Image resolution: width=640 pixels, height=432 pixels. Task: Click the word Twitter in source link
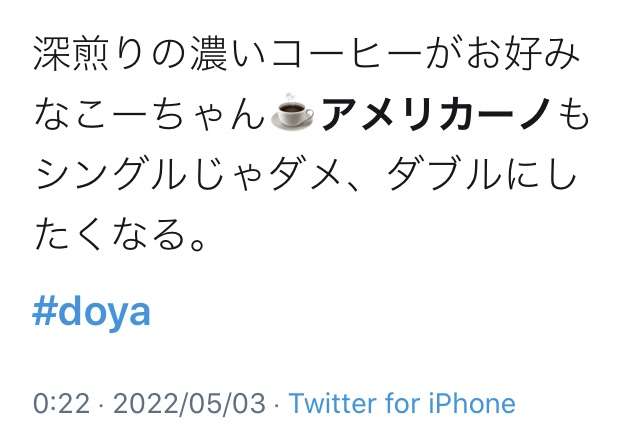333,403
